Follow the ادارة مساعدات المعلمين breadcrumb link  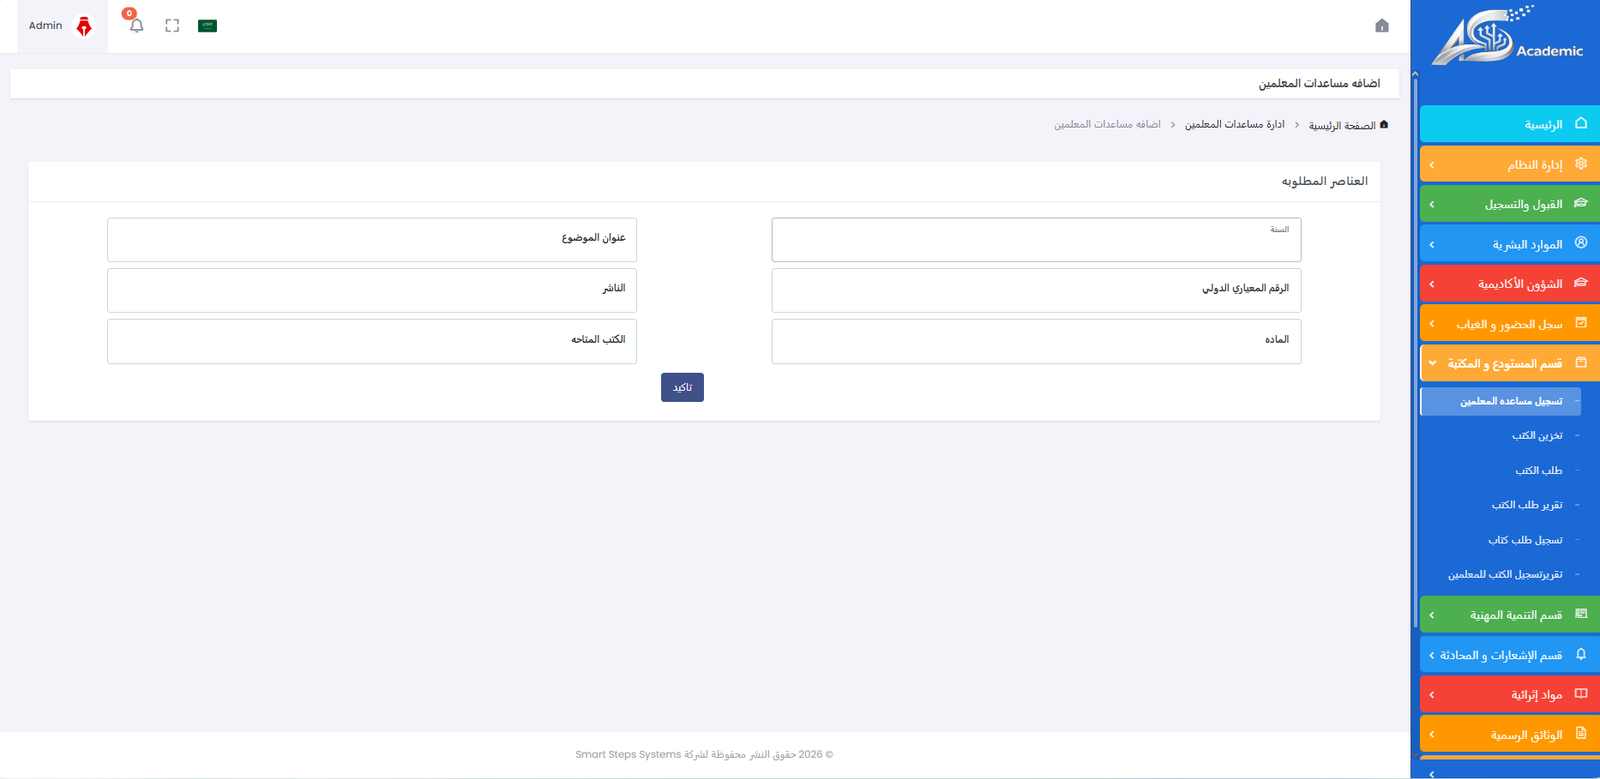[1234, 125]
